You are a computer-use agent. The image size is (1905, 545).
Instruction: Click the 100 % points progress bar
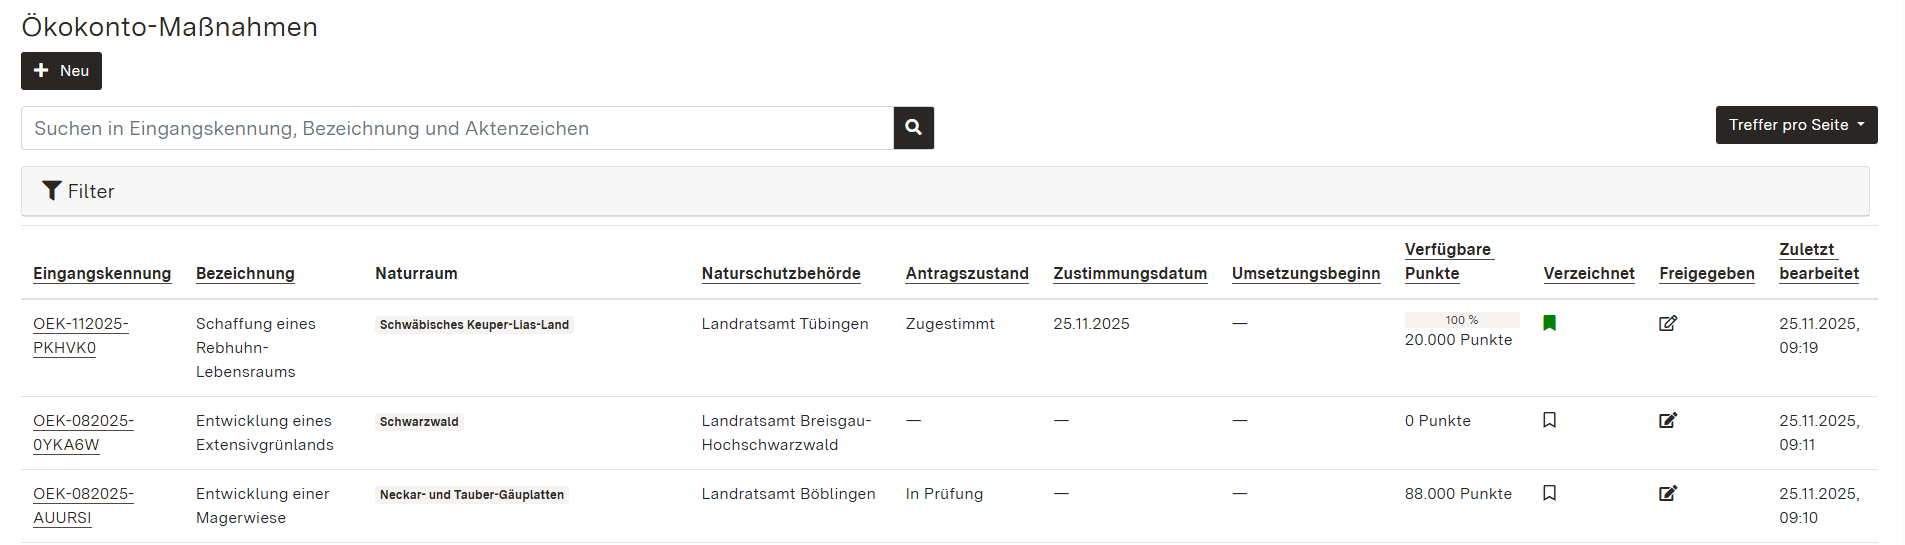1461,320
